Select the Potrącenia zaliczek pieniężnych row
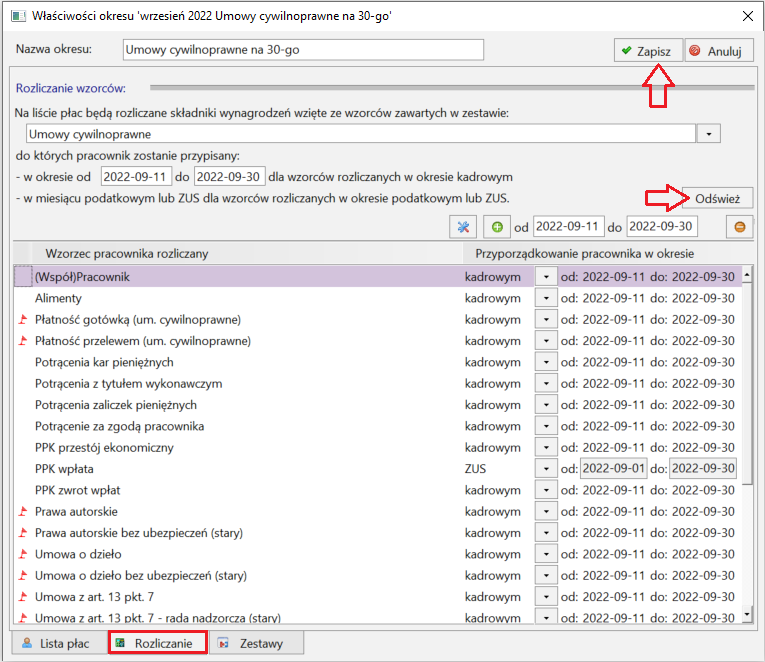The image size is (765, 662). click(x=378, y=405)
